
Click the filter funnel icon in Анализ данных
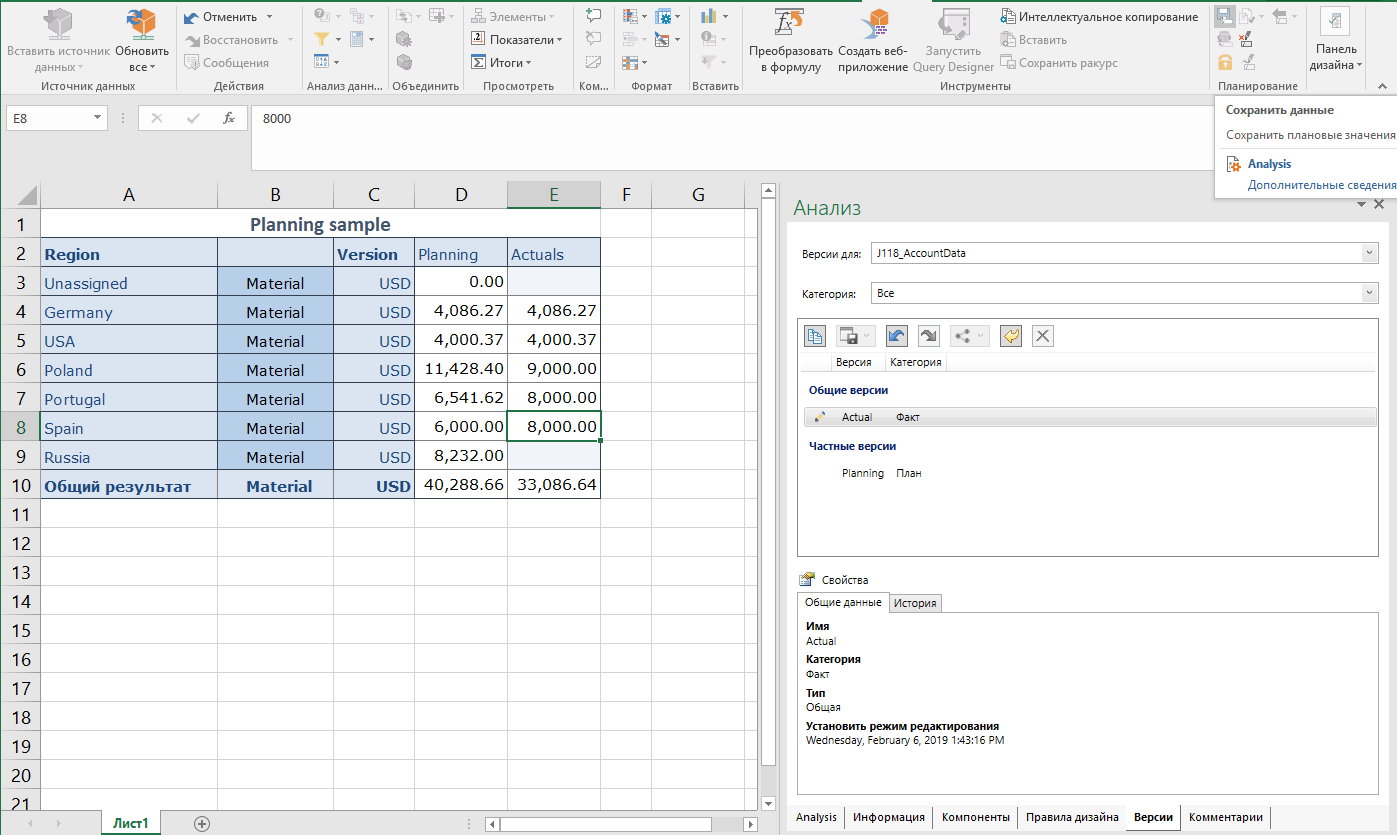(321, 39)
